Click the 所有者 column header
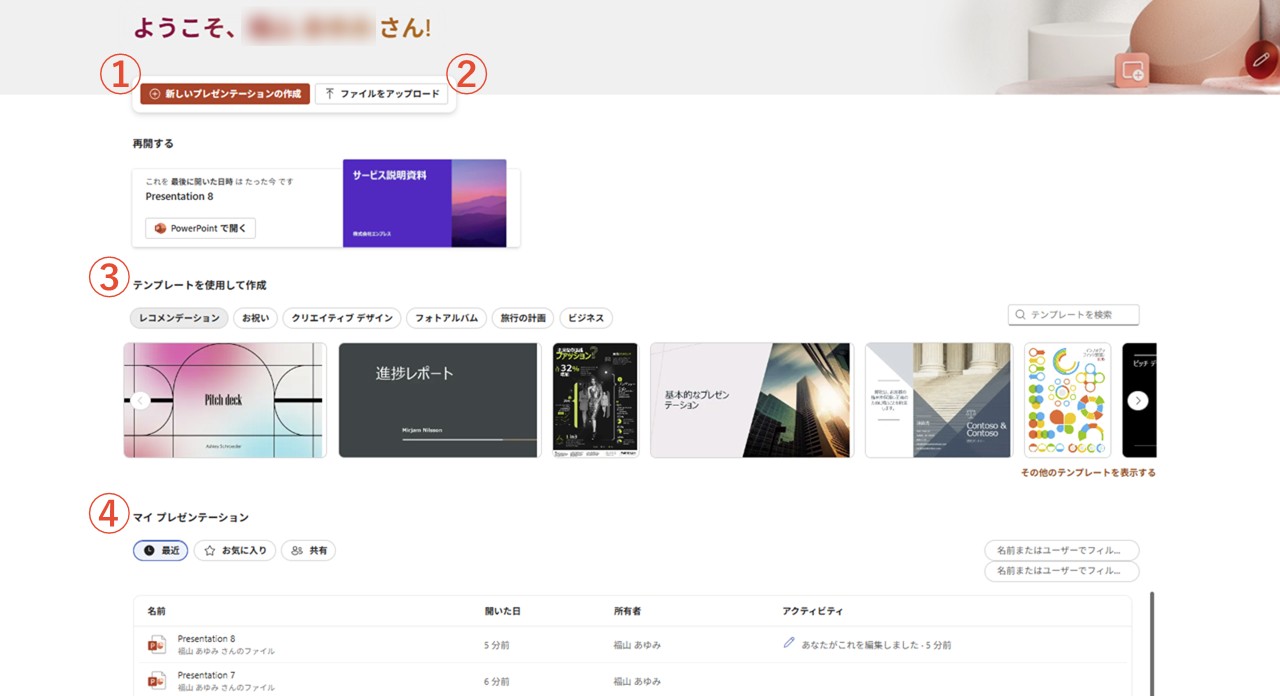This screenshot has width=1280, height=696. tap(629, 610)
